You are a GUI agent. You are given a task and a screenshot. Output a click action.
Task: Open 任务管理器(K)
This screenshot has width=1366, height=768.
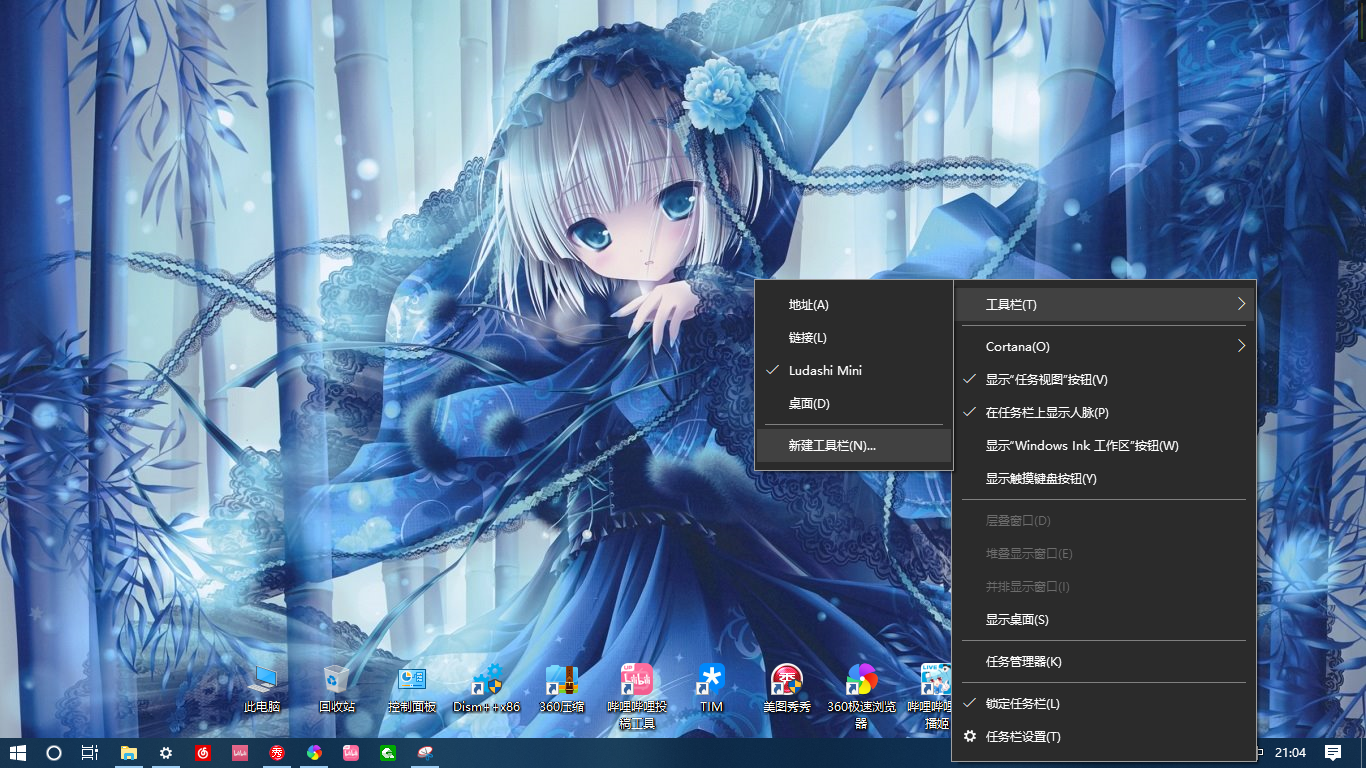[1104, 661]
